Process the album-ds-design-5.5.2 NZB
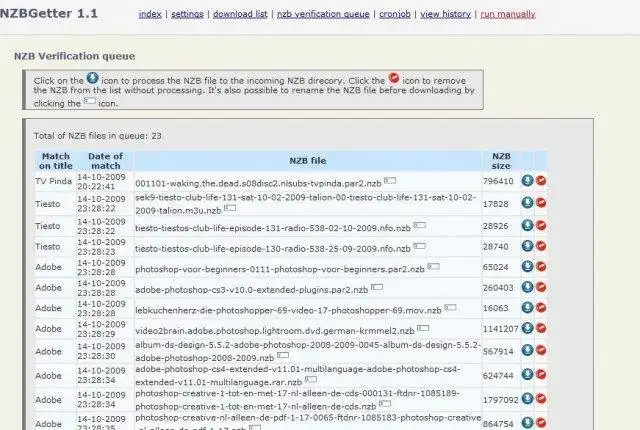The width and height of the screenshot is (640, 430). (x=527, y=350)
